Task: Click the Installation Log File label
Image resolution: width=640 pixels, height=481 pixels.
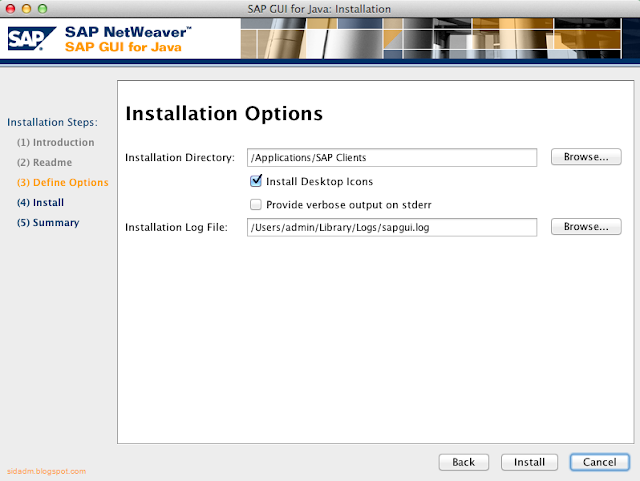Action: [x=176, y=227]
